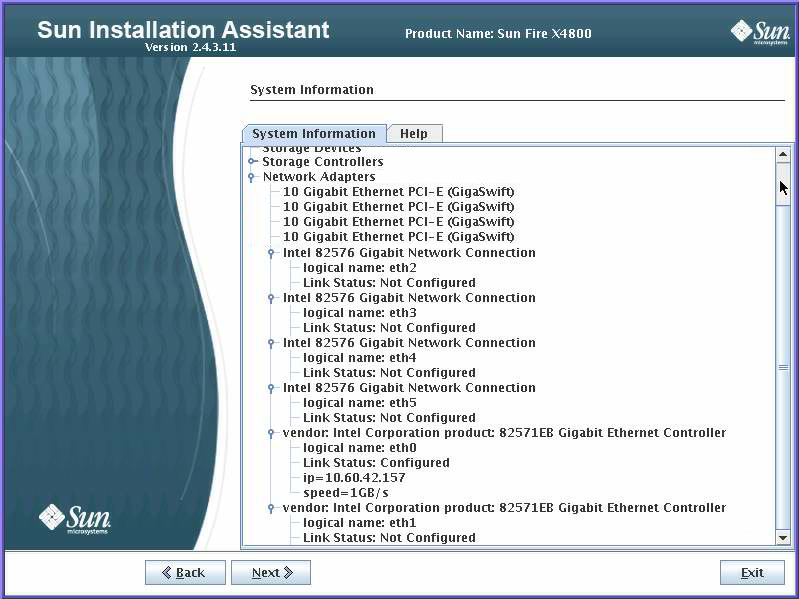Collapse the 82571EB controller node with eth0
799x599 pixels.
click(271, 433)
